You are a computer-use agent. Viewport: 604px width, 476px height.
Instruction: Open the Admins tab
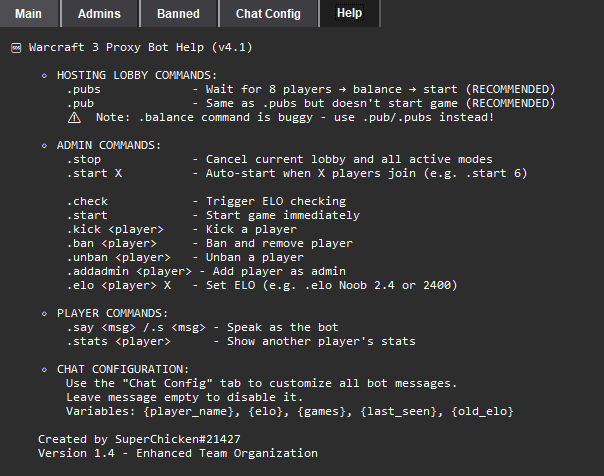tap(99, 13)
